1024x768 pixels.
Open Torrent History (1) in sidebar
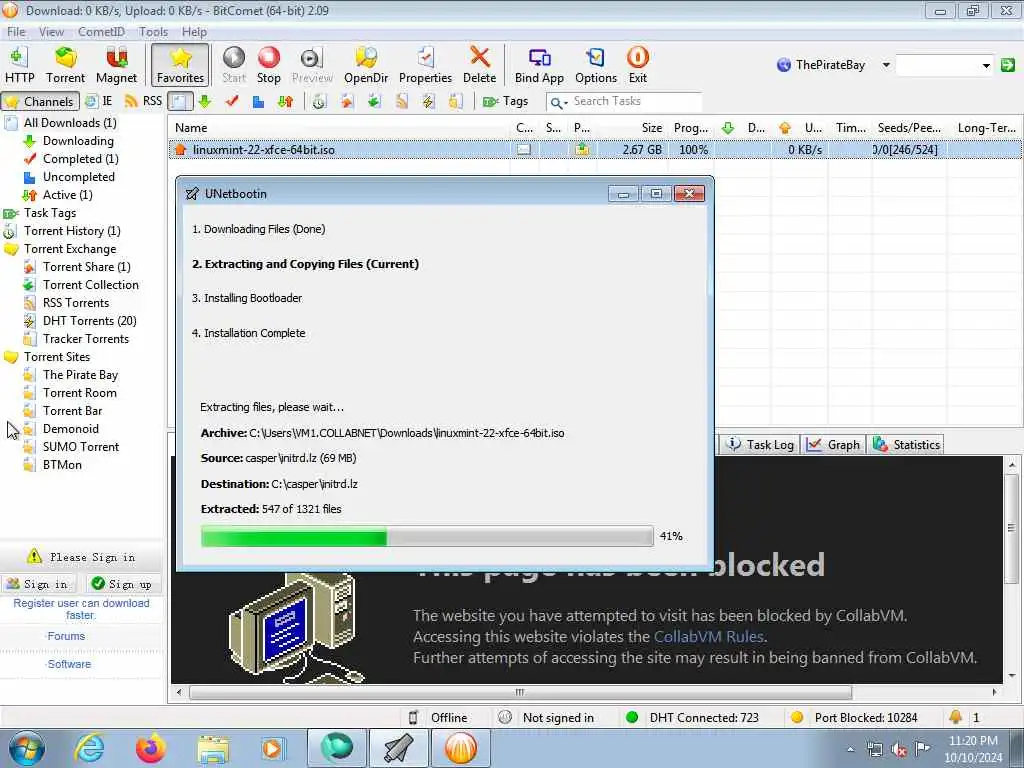[72, 231]
